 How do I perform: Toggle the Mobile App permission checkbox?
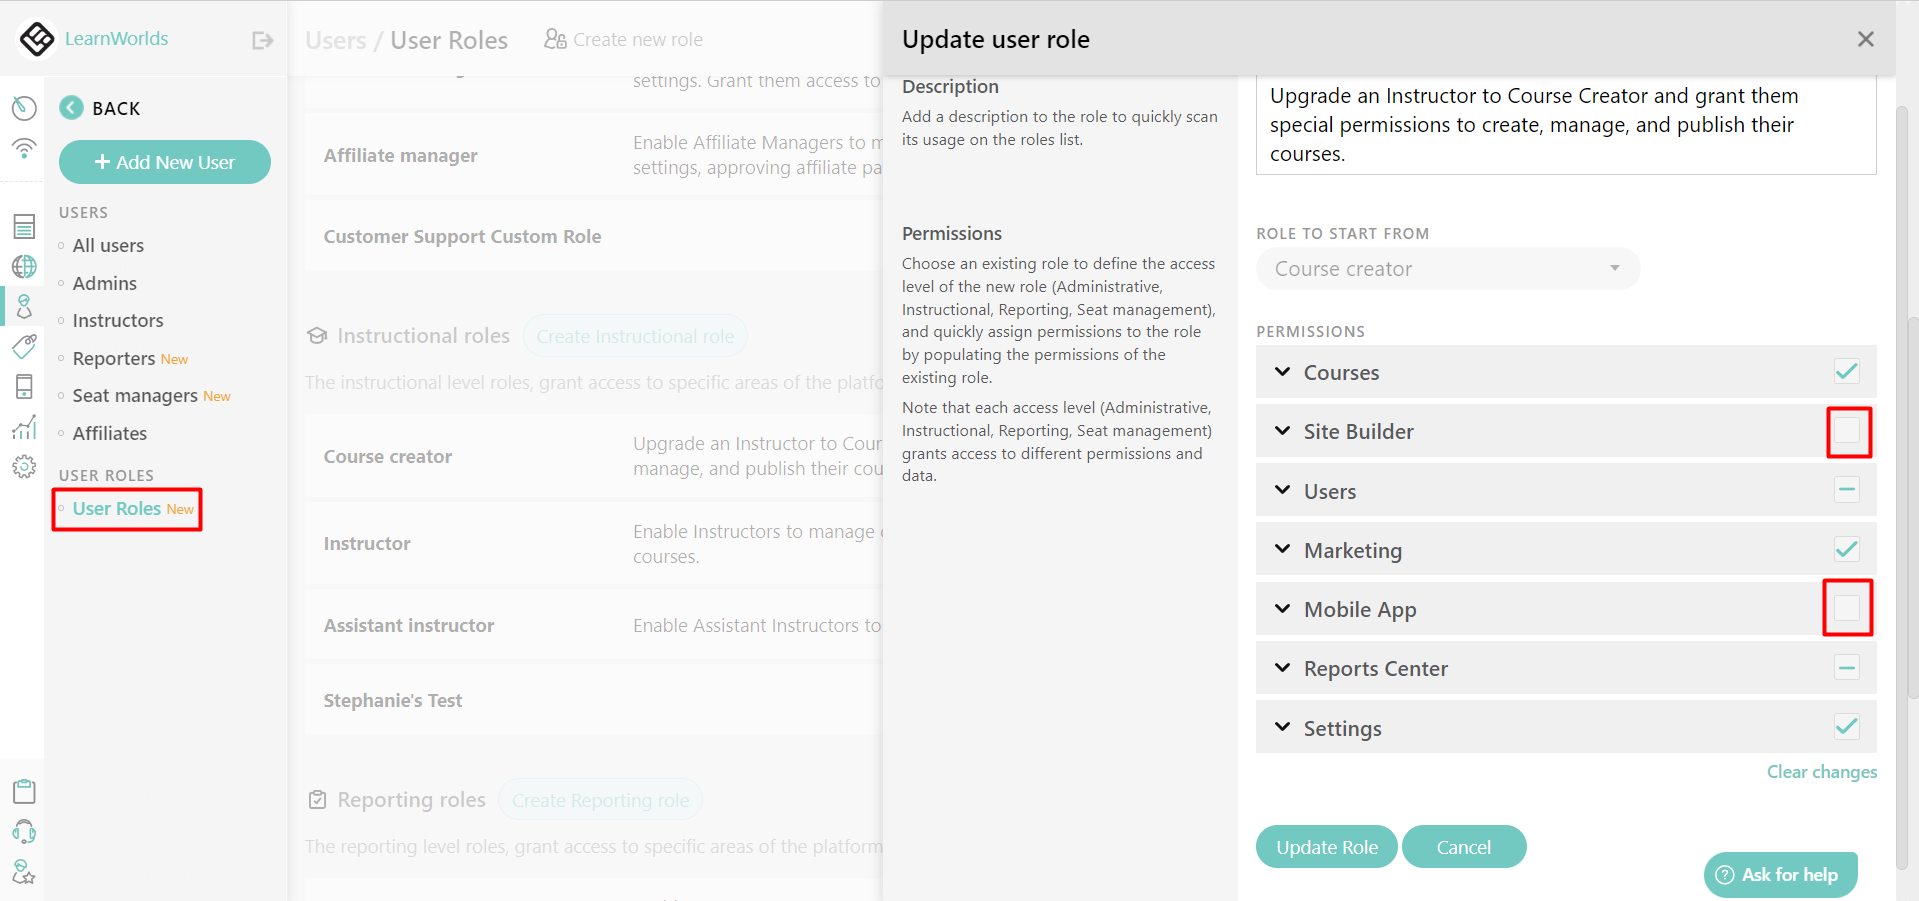pos(1846,608)
